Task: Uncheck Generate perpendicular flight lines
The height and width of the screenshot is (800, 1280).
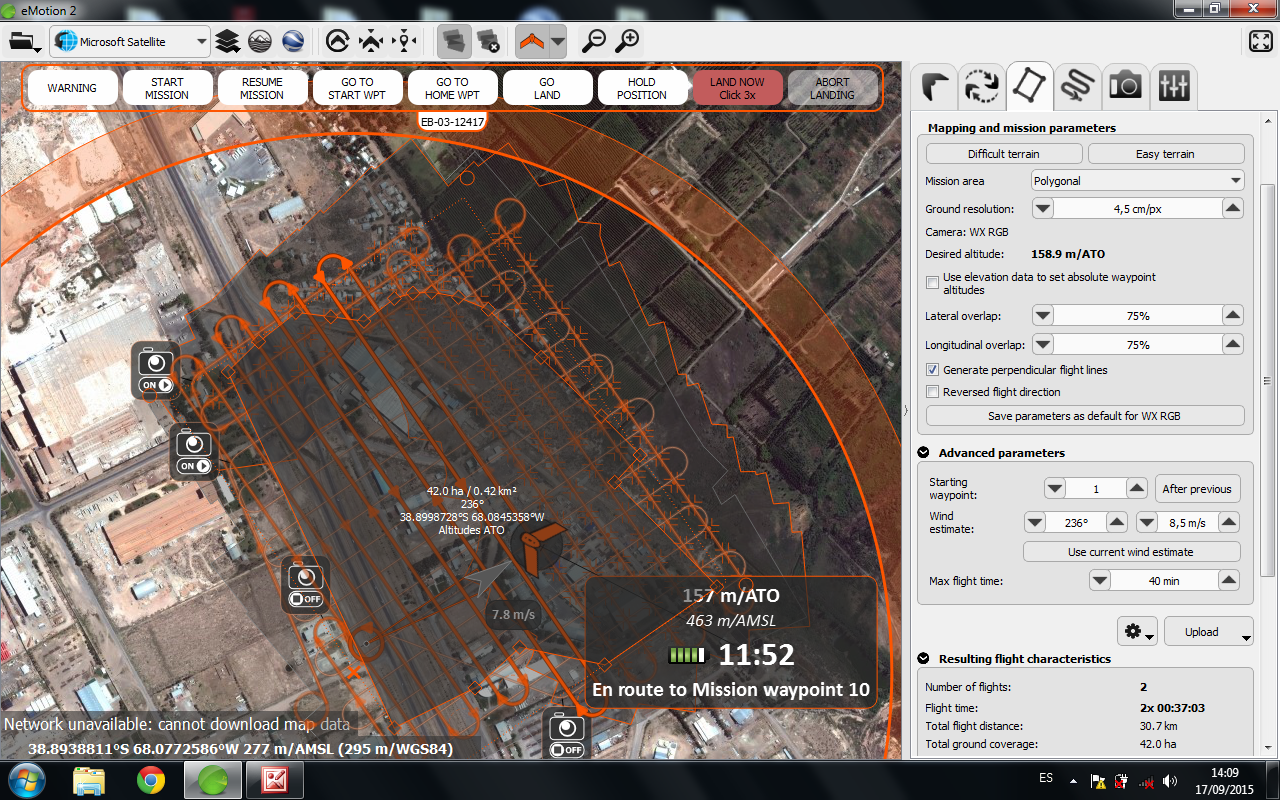Action: click(x=933, y=370)
